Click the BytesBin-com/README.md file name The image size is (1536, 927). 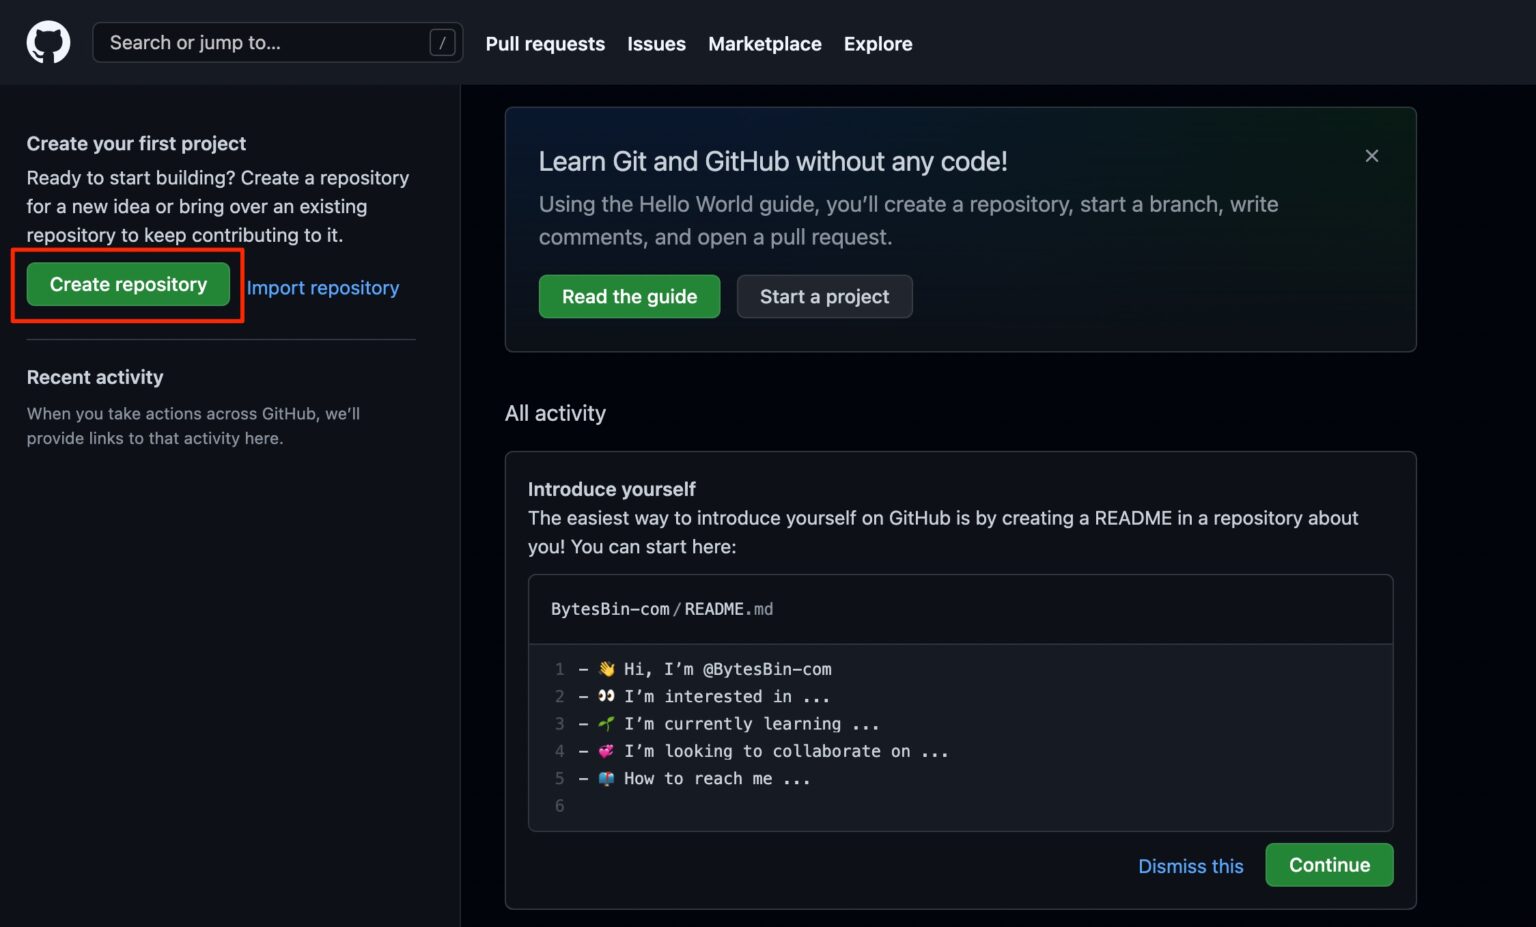click(662, 608)
